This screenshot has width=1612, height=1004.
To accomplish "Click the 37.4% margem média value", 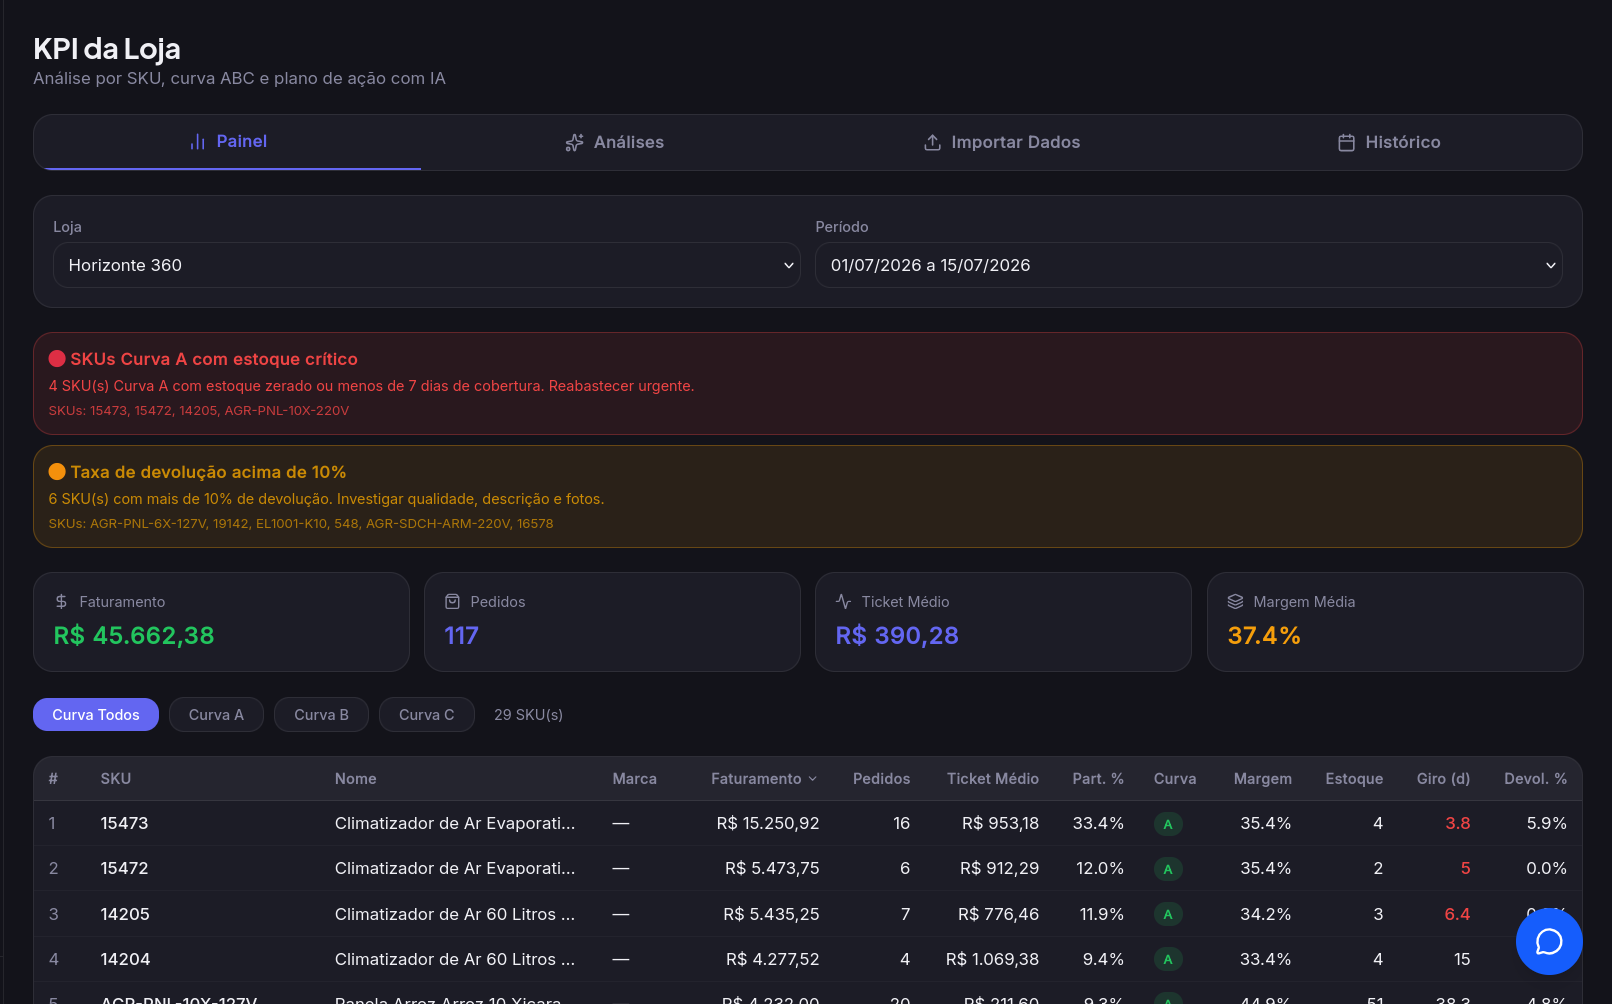I will [1264, 636].
